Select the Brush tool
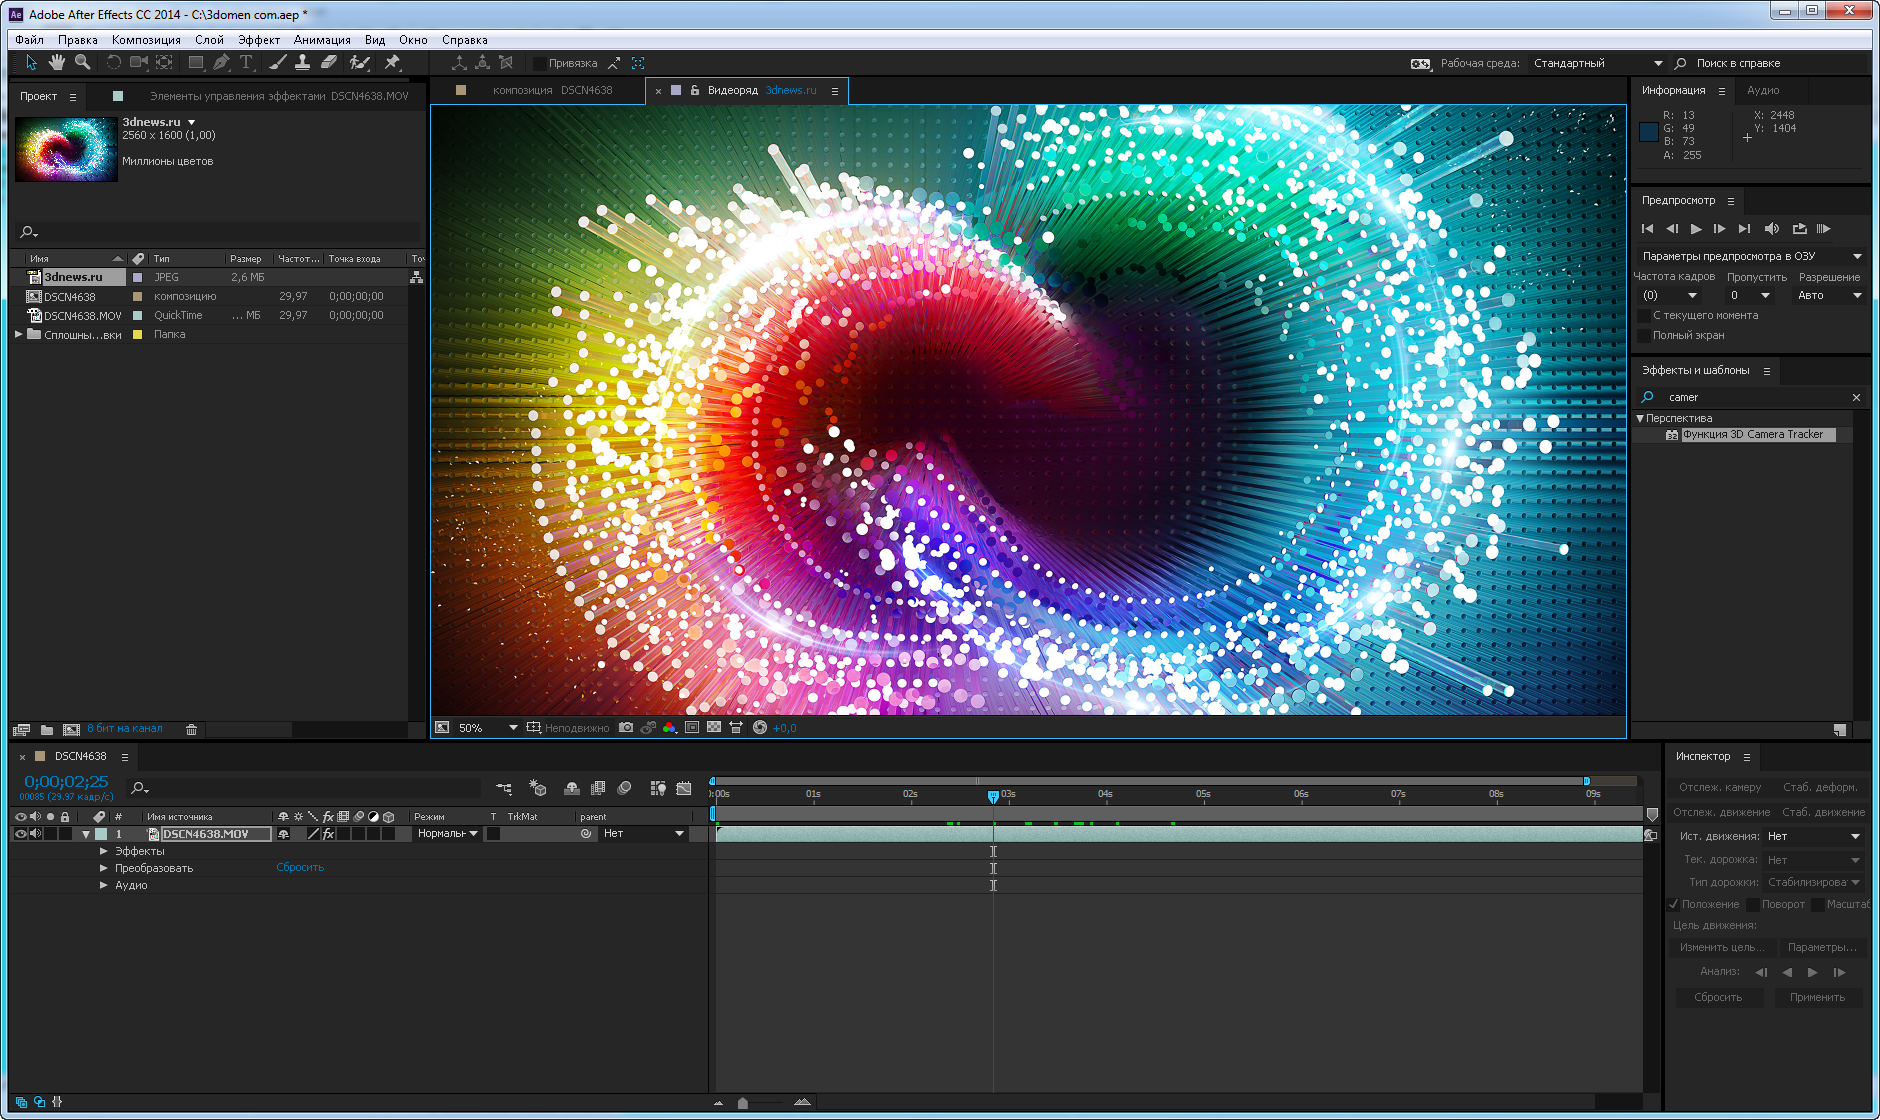This screenshot has width=1880, height=1120. (x=277, y=62)
